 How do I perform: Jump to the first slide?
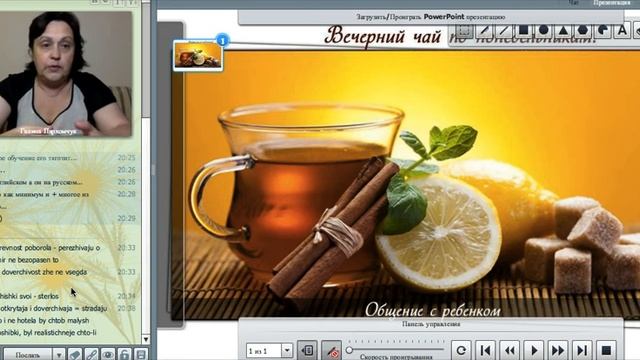tap(485, 350)
